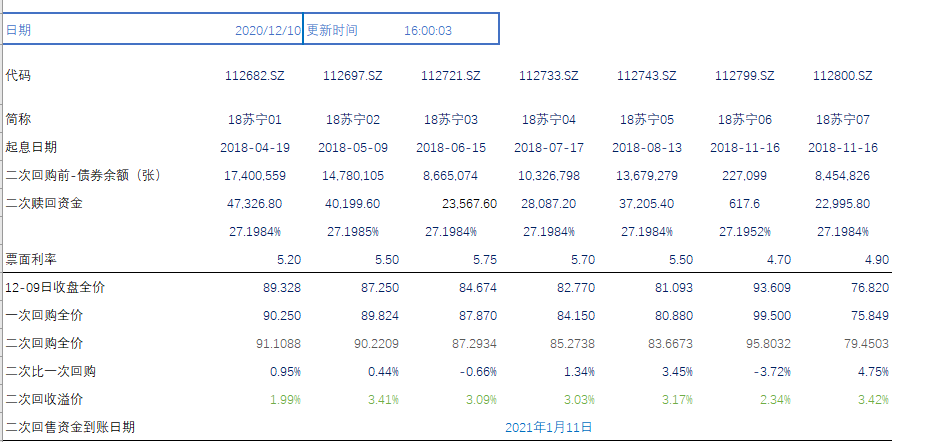Click the 18苏宁01 name cell
The height and width of the screenshot is (442, 928).
254,120
